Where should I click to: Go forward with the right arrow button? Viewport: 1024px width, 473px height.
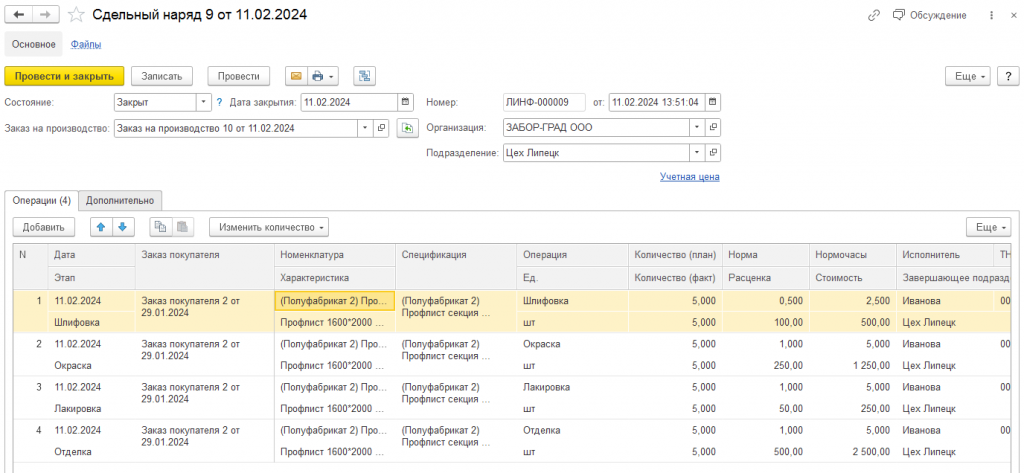pyautogui.click(x=46, y=14)
